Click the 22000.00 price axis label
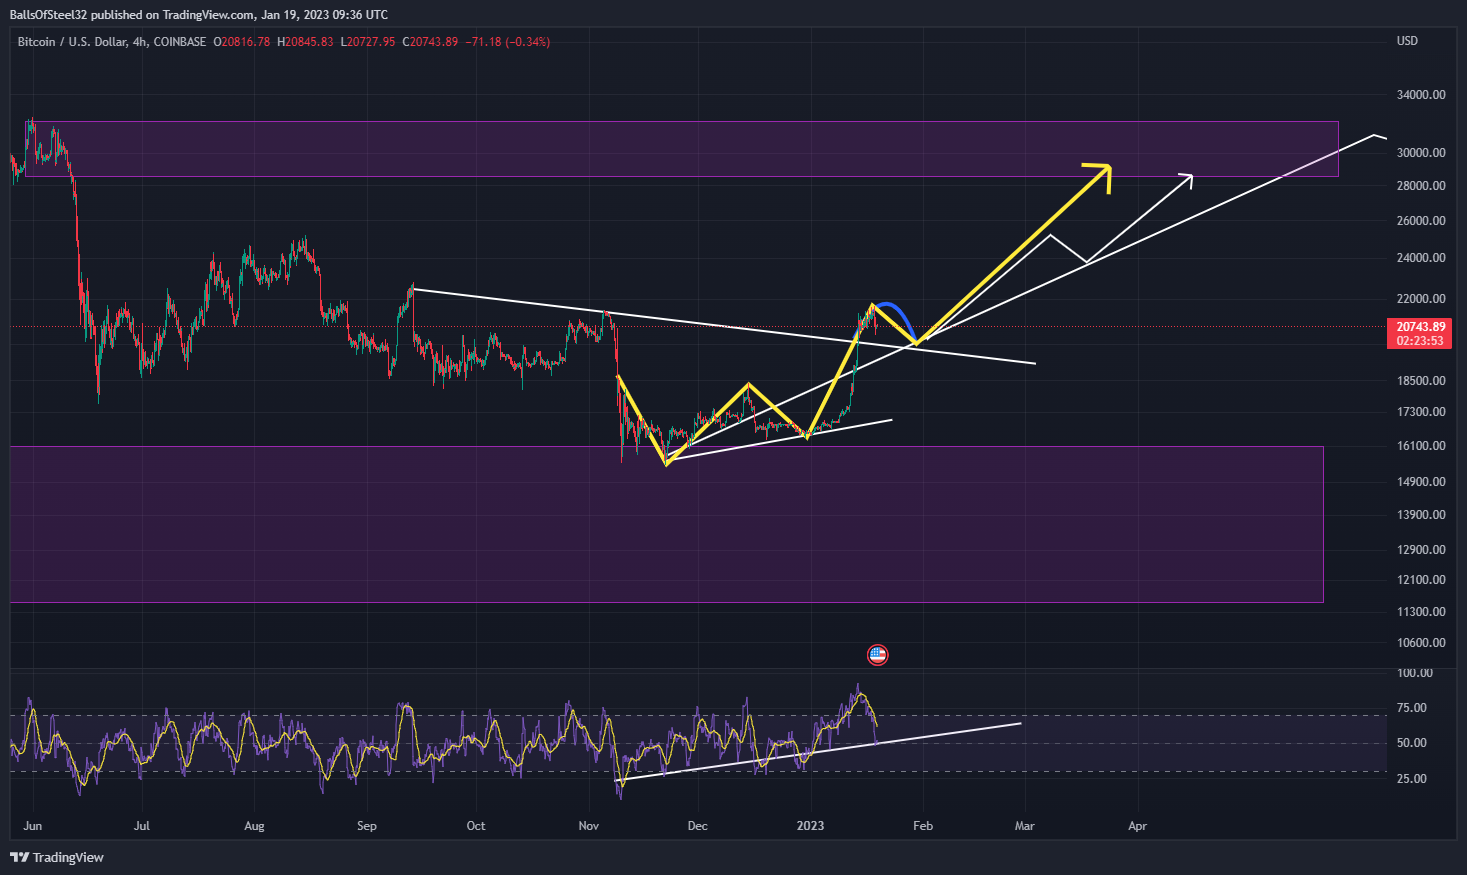 1421,299
